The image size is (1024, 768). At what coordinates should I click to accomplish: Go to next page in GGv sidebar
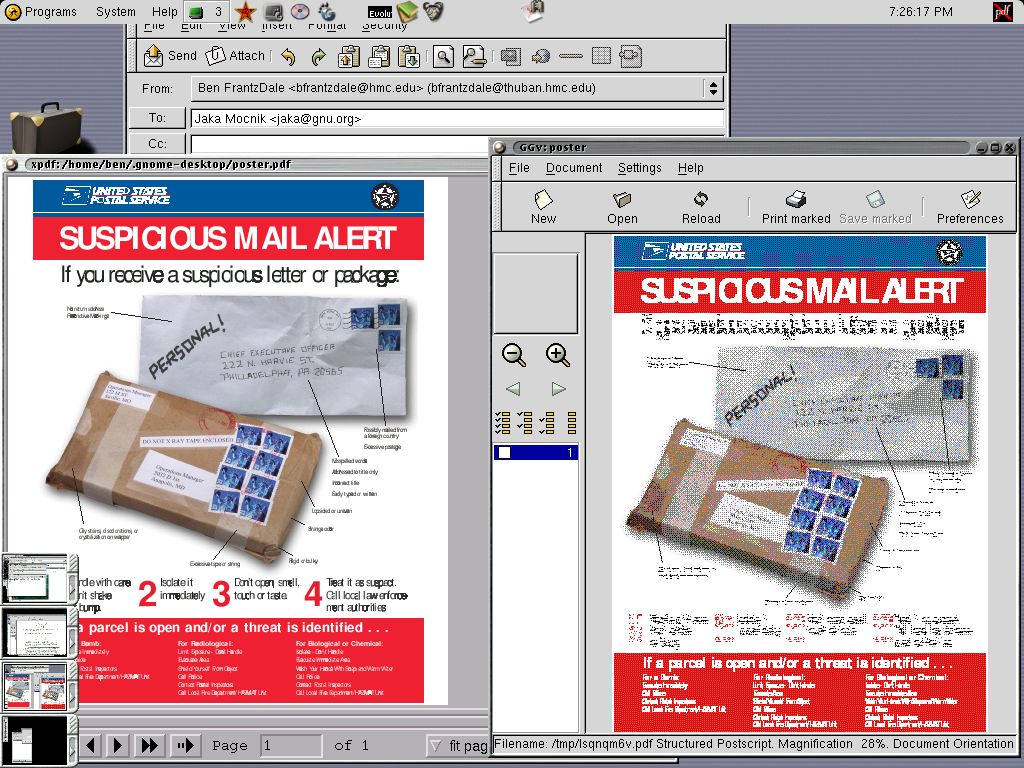coord(558,389)
